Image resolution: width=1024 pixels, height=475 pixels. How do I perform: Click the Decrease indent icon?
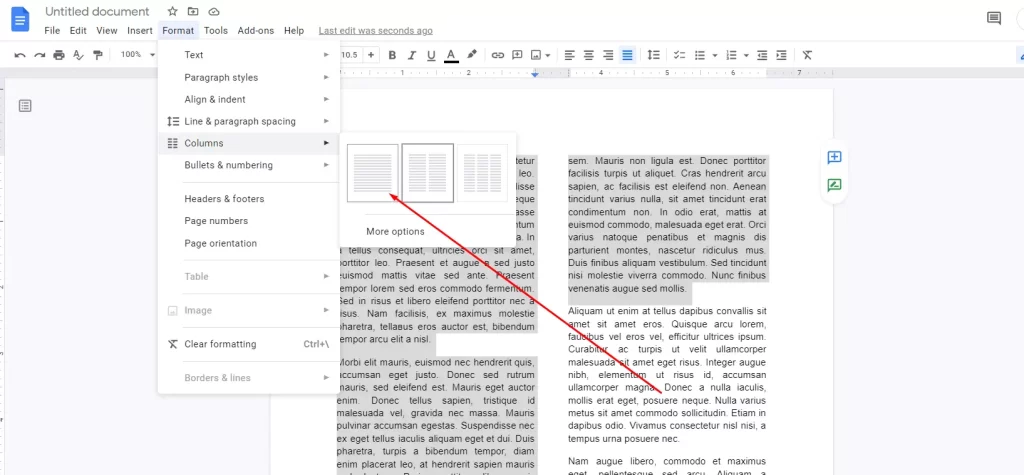[761, 55]
